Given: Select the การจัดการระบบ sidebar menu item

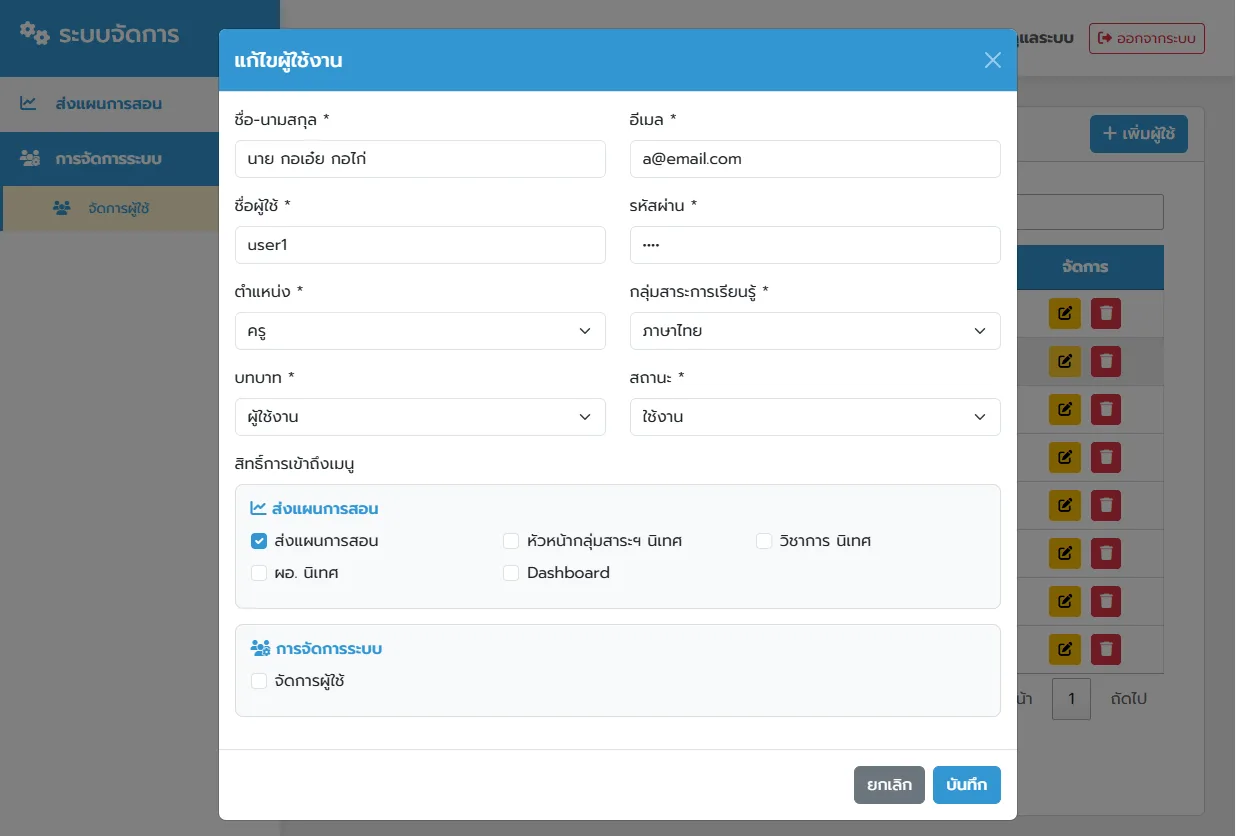Looking at the screenshot, I should pos(109,159).
